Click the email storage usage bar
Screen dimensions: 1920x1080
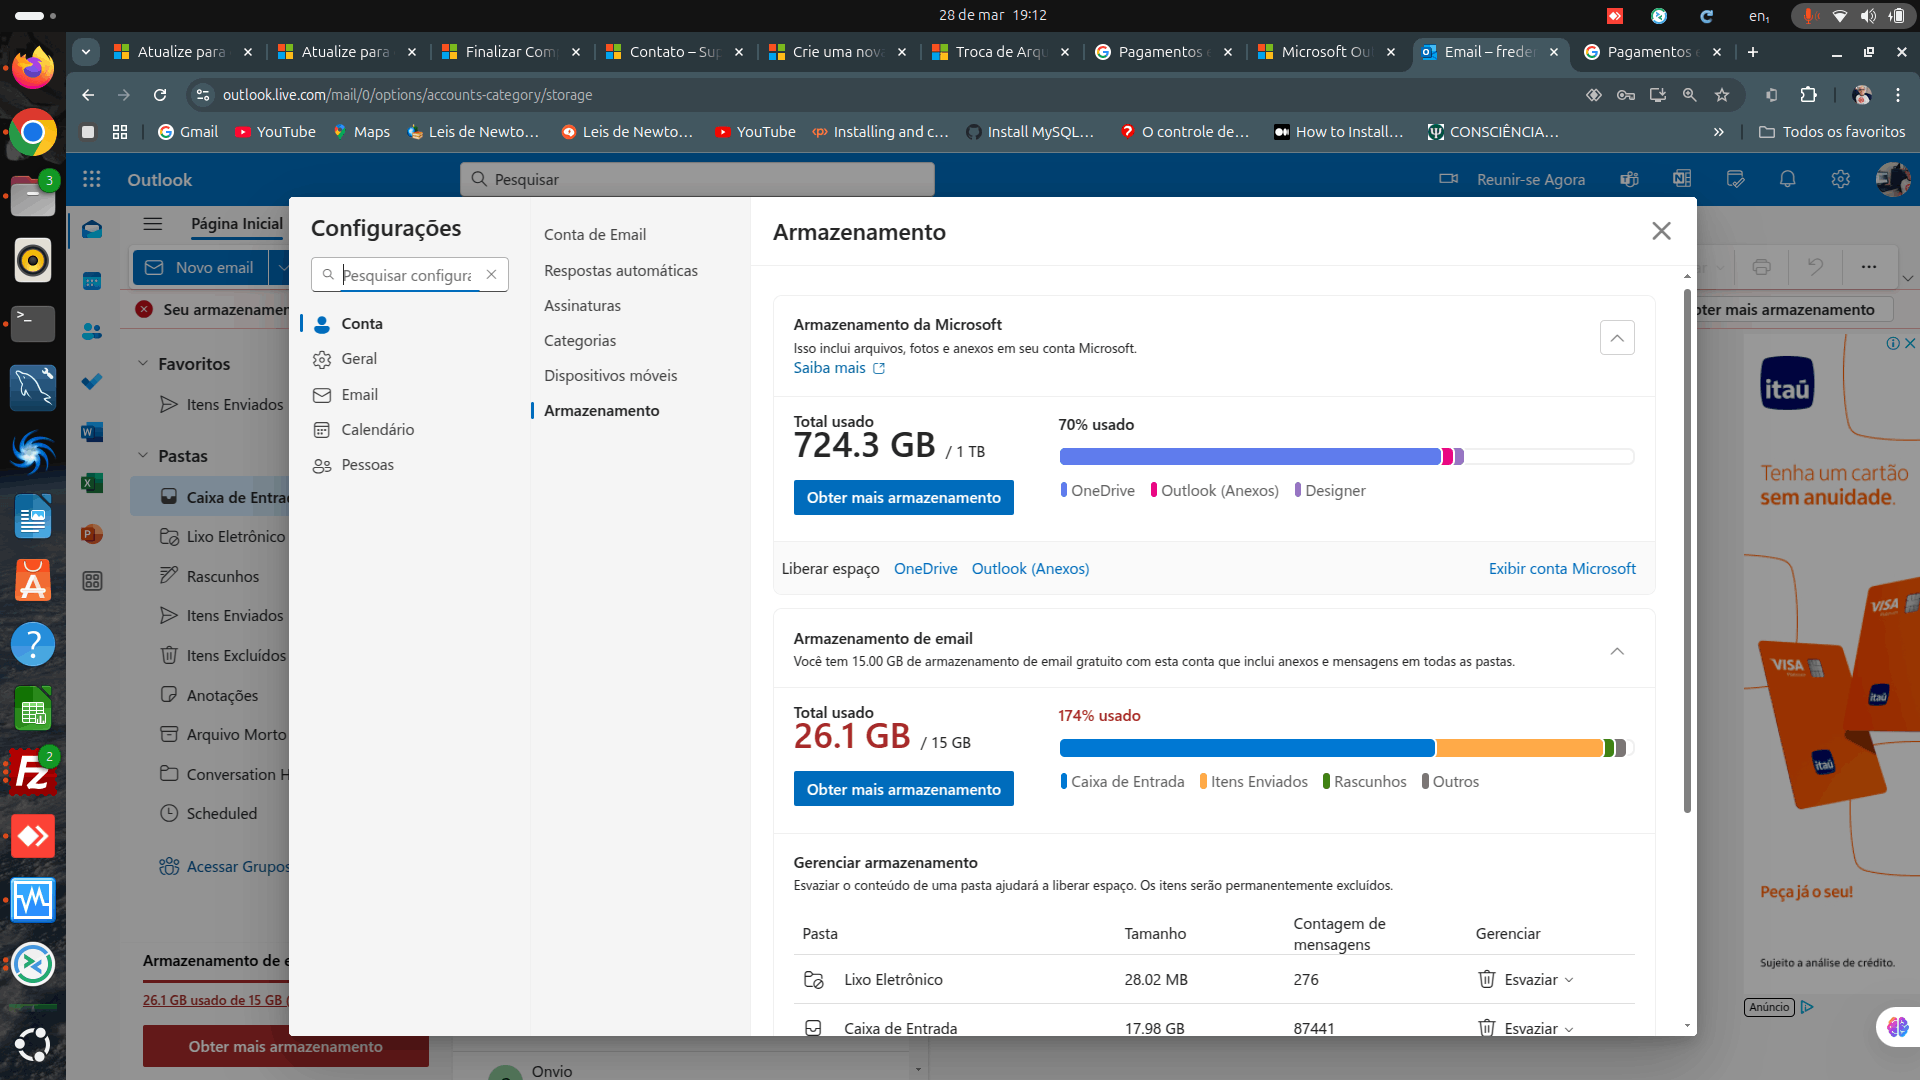(1345, 748)
